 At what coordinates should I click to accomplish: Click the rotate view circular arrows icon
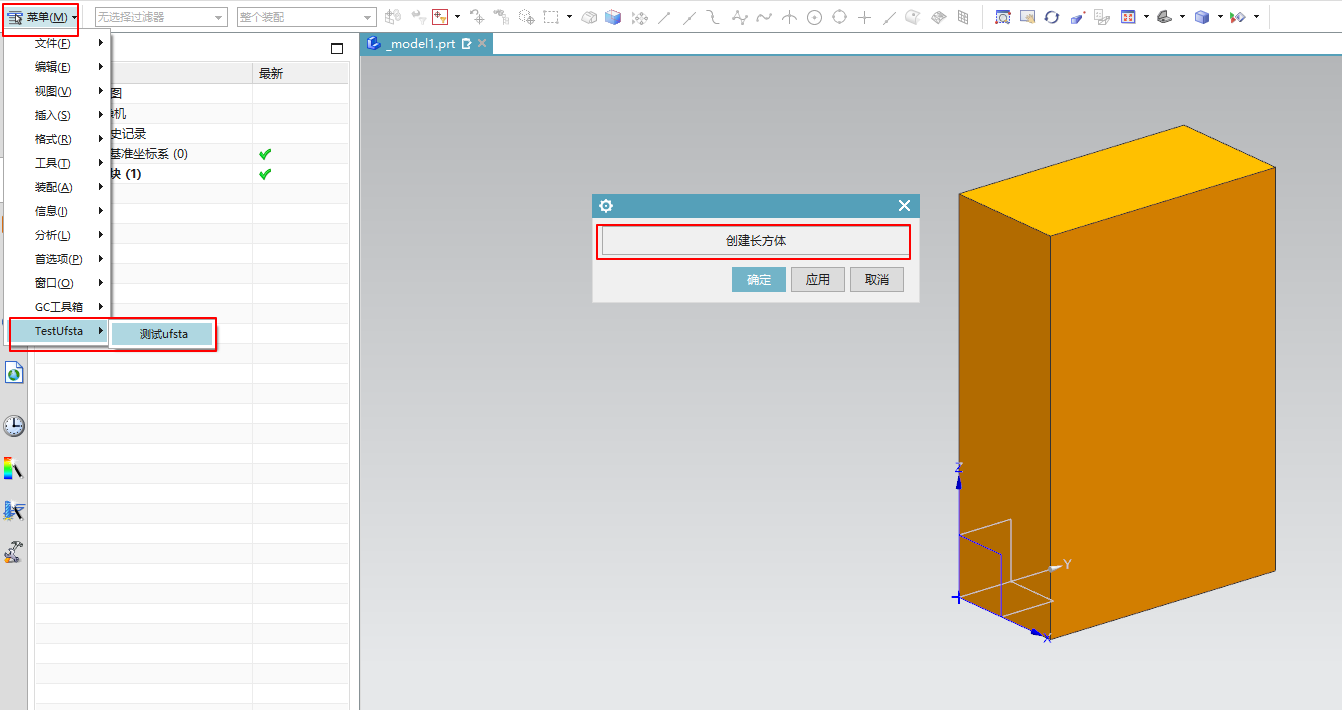pyautogui.click(x=1052, y=17)
